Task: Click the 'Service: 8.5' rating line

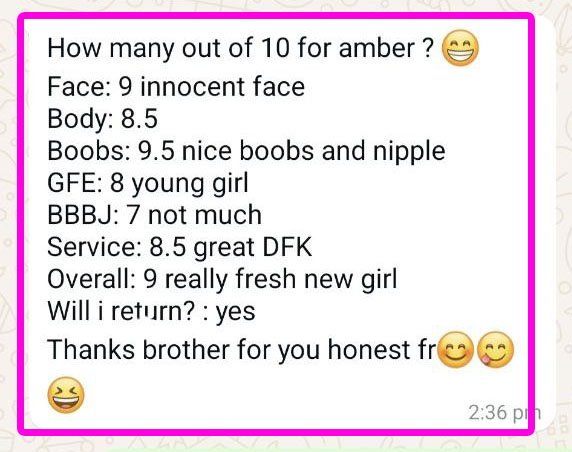Action: coord(180,247)
